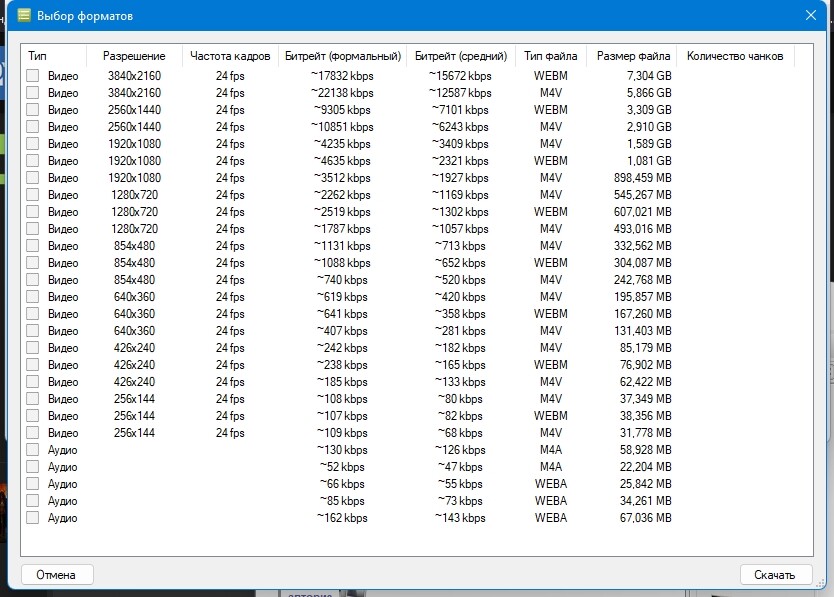The width and height of the screenshot is (834, 597).
Task: Tick checkbox for 2560x1440 WEBM 3,309 GB
Action: 32,110
